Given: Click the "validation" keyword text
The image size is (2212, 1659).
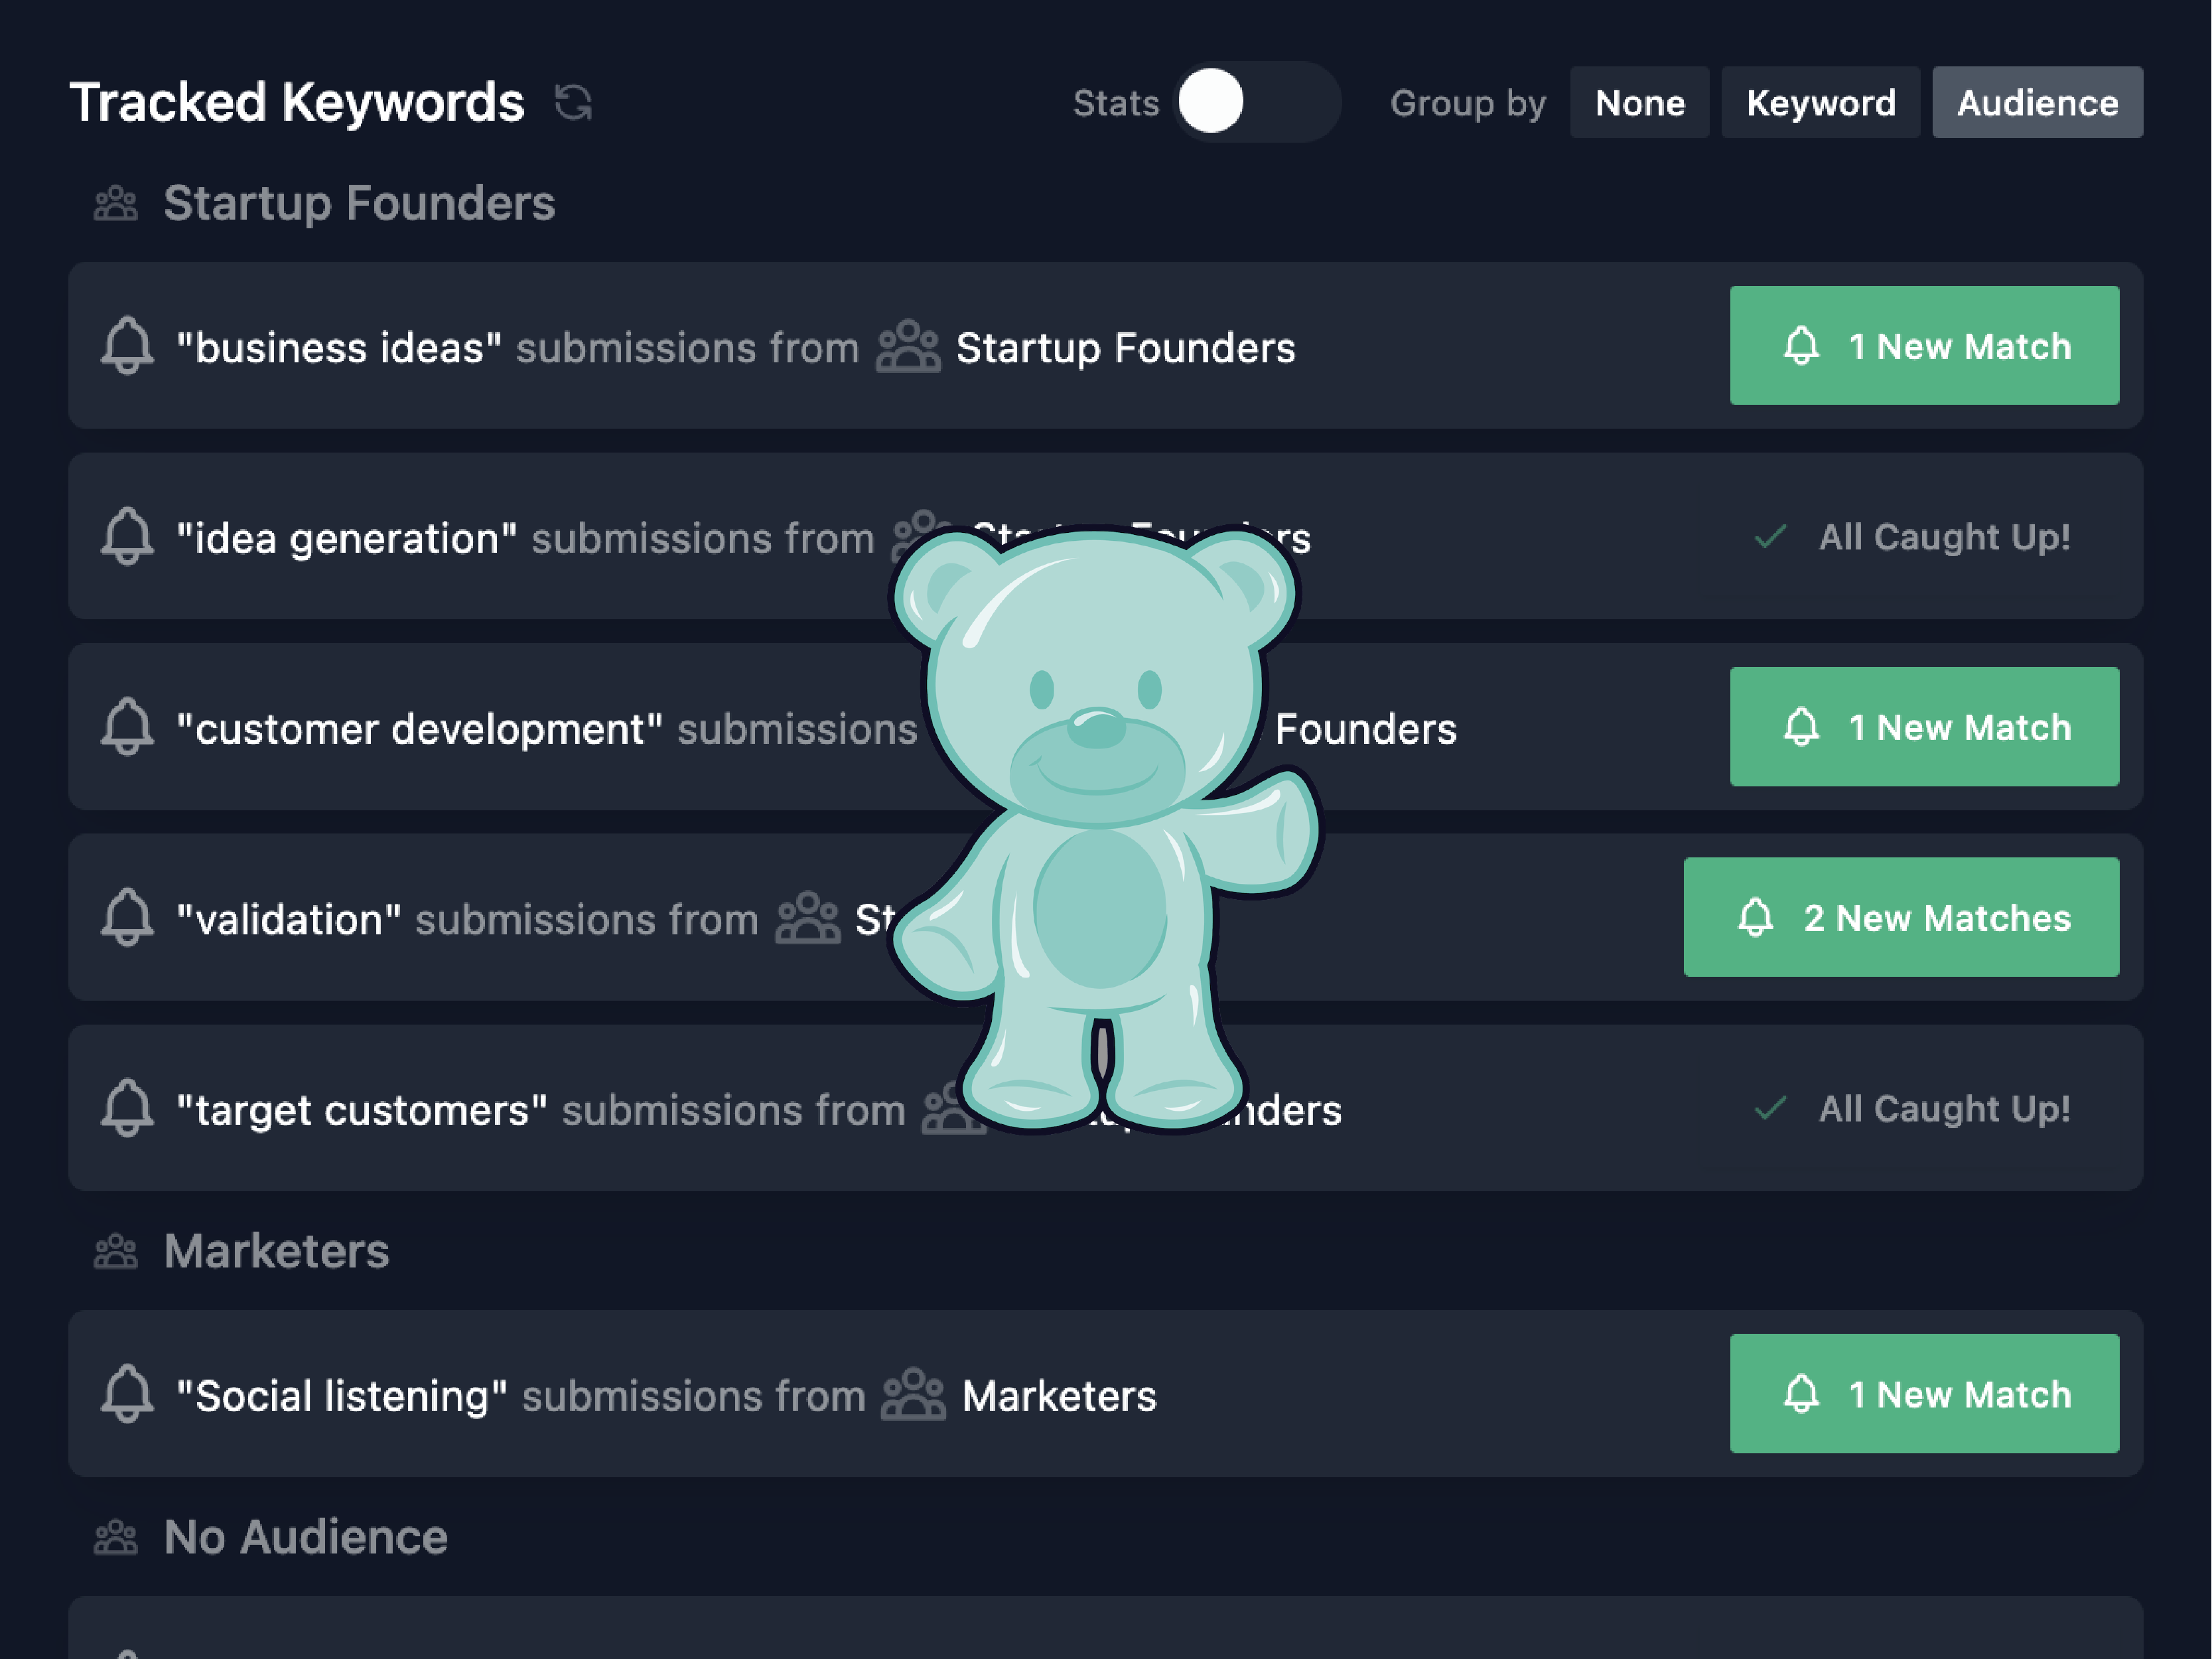Looking at the screenshot, I should 289,920.
